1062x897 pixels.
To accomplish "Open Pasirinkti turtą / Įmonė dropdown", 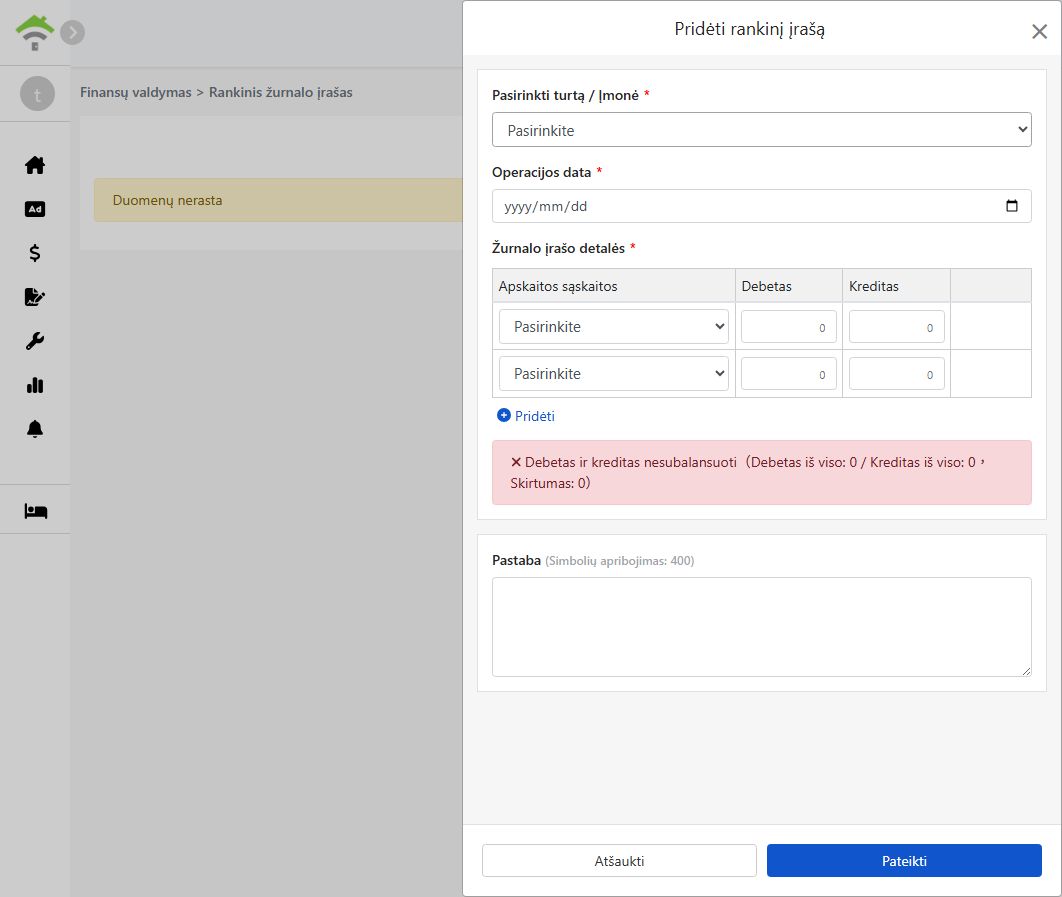I will point(761,130).
